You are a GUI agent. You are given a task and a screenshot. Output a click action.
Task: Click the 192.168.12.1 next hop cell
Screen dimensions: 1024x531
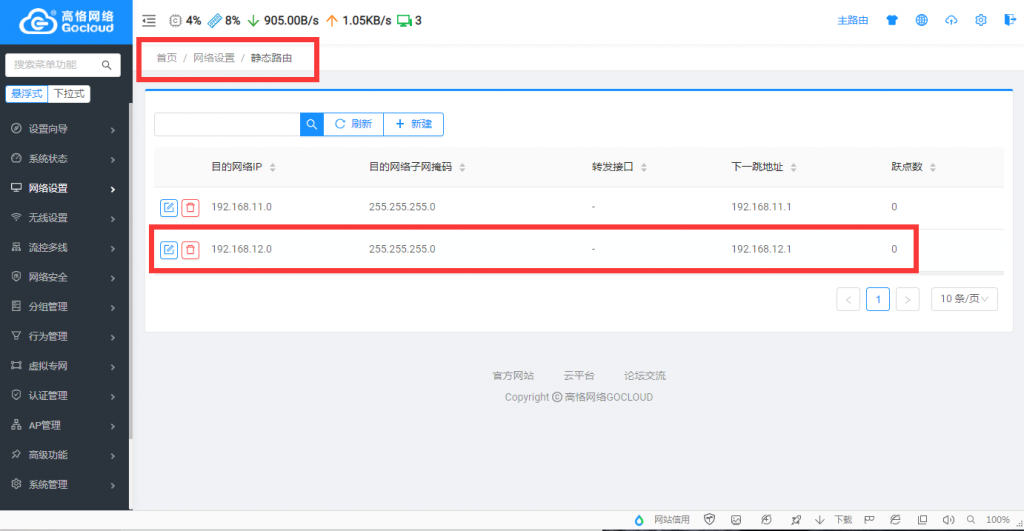pyautogui.click(x=761, y=249)
